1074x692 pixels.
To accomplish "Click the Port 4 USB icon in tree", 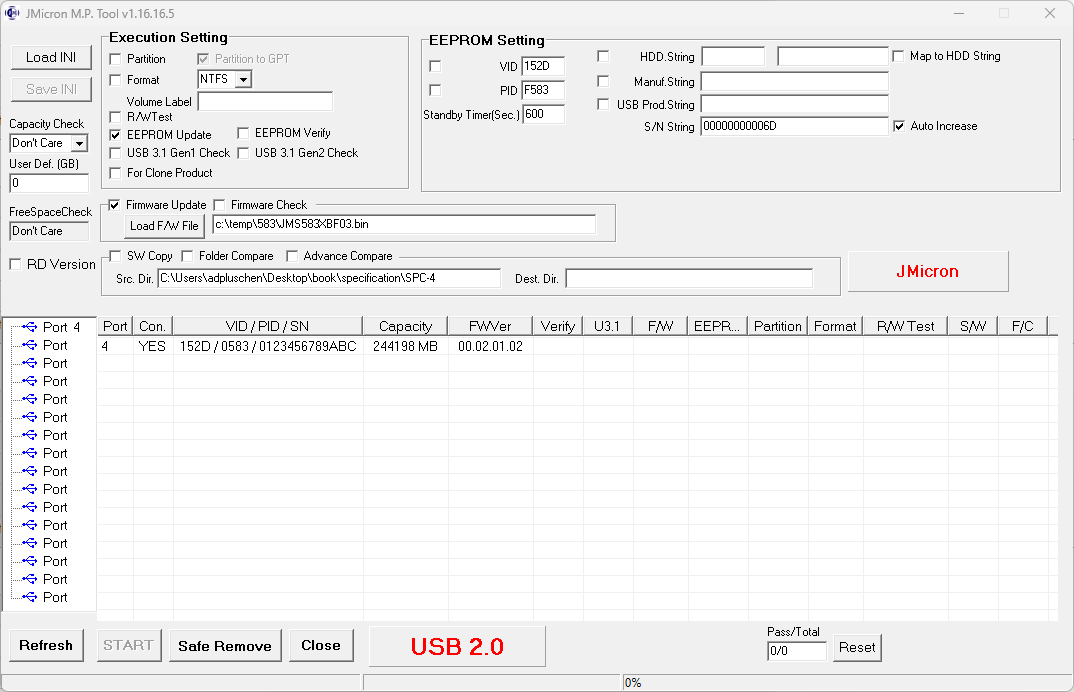I will point(30,327).
